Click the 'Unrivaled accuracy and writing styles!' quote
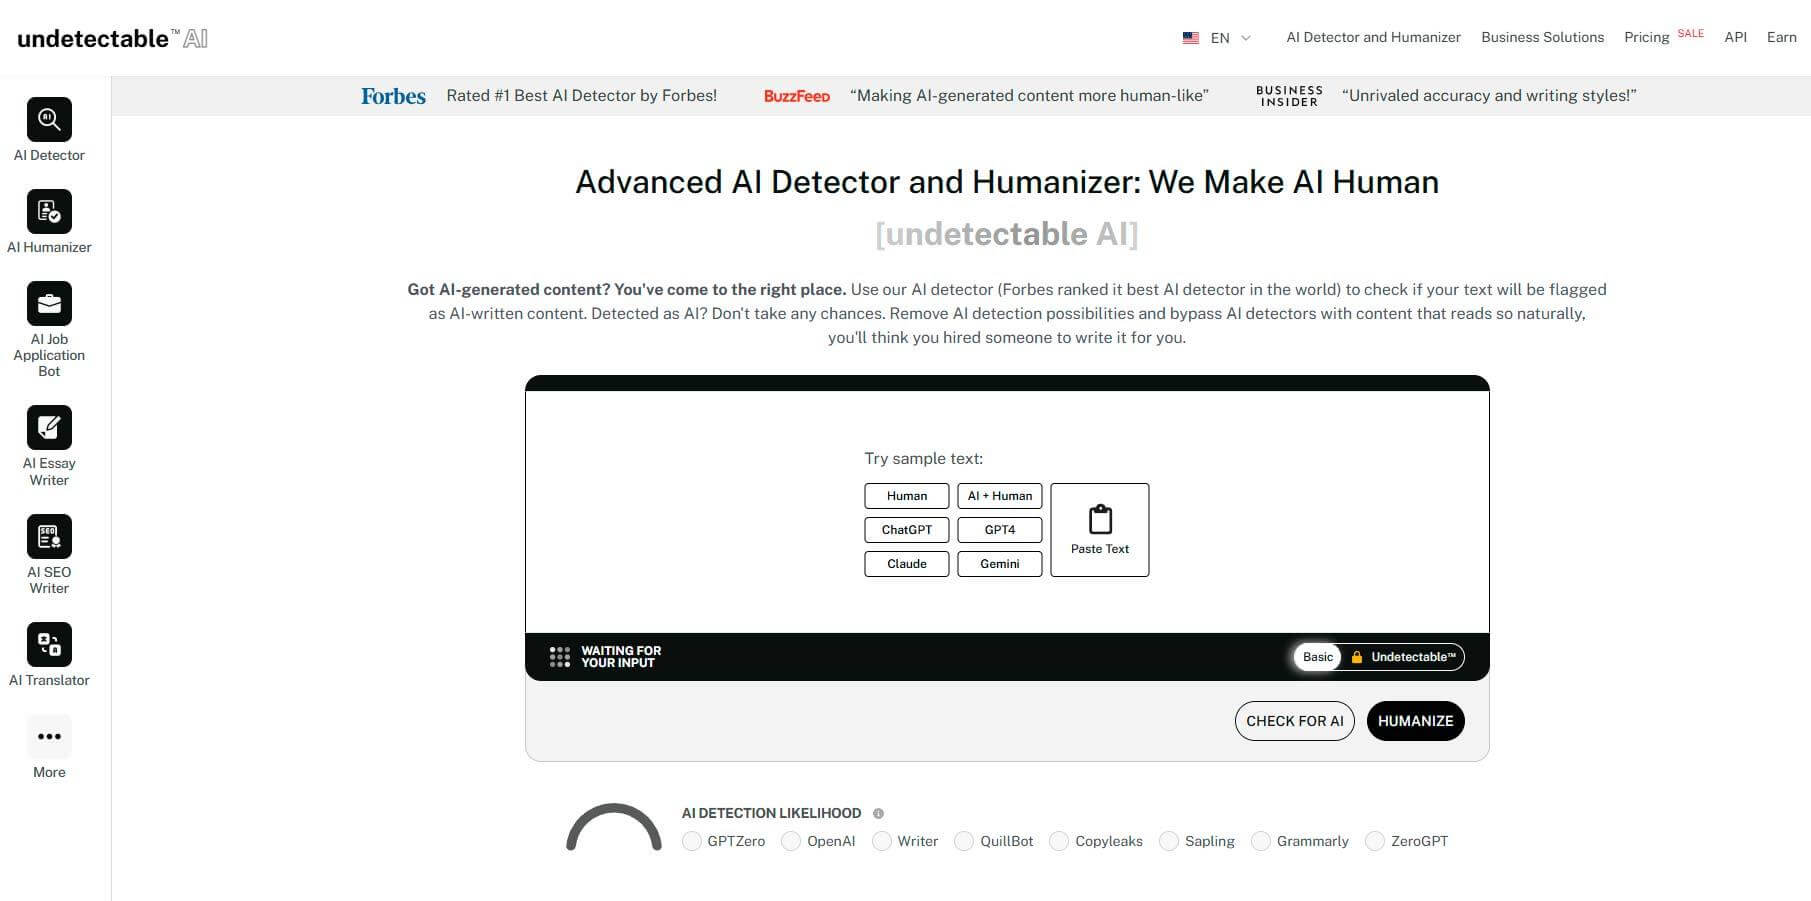Image resolution: width=1811 pixels, height=901 pixels. coord(1489,96)
